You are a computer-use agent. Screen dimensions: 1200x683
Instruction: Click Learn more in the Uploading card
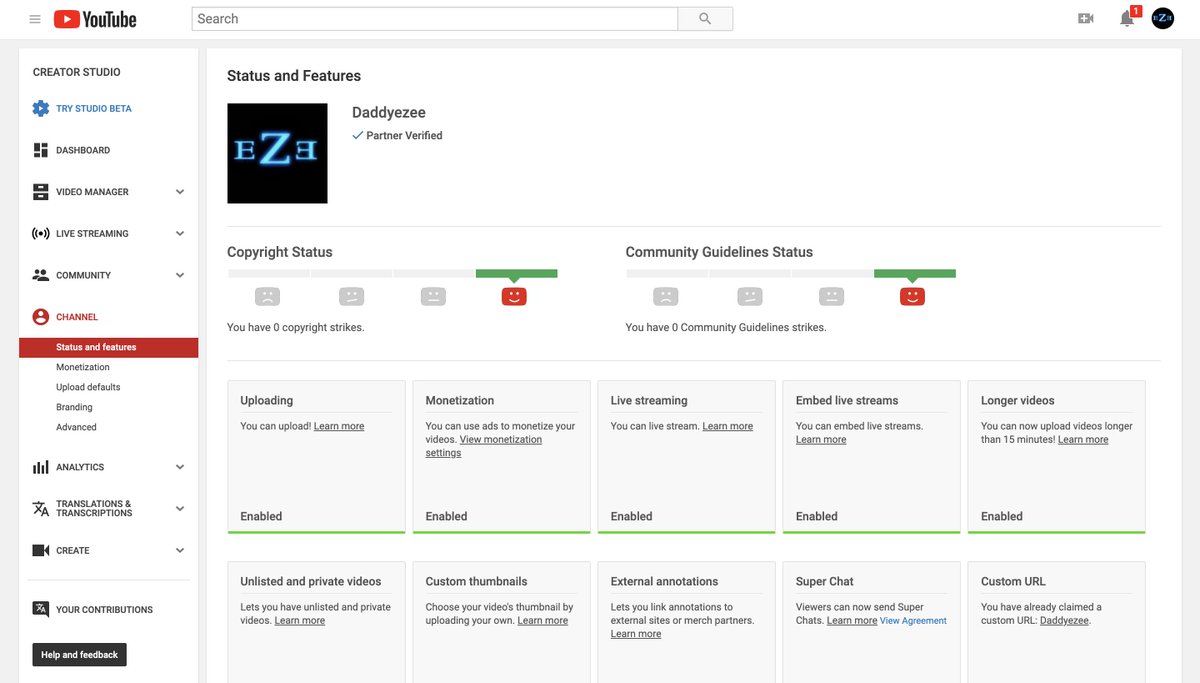[339, 426]
